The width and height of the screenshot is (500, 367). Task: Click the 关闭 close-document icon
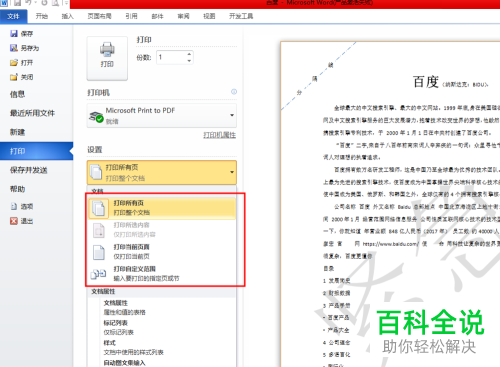click(x=14, y=77)
